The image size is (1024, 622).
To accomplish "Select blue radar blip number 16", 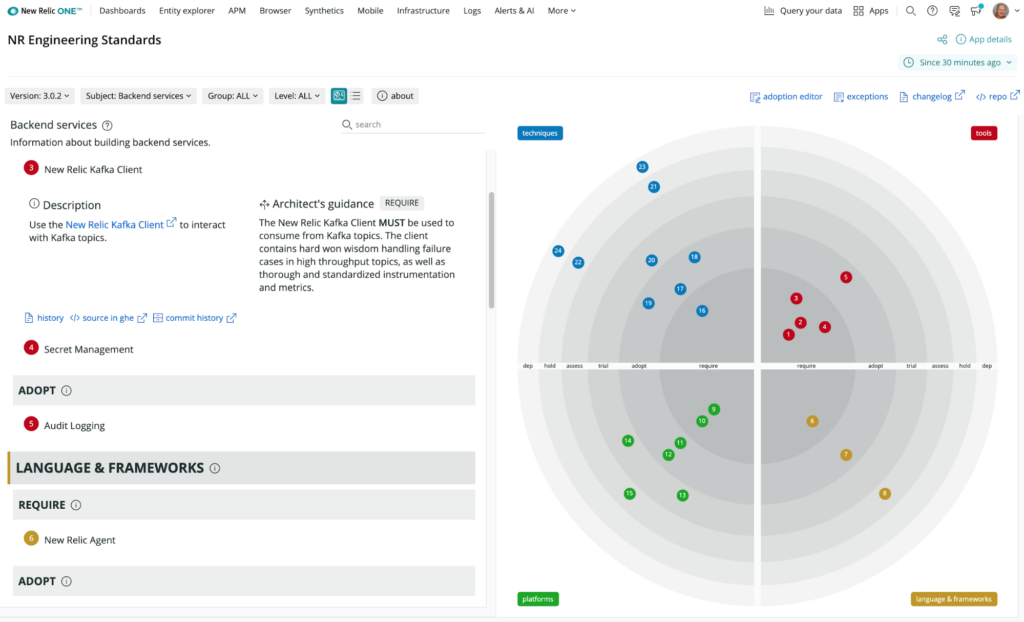I will coord(702,310).
